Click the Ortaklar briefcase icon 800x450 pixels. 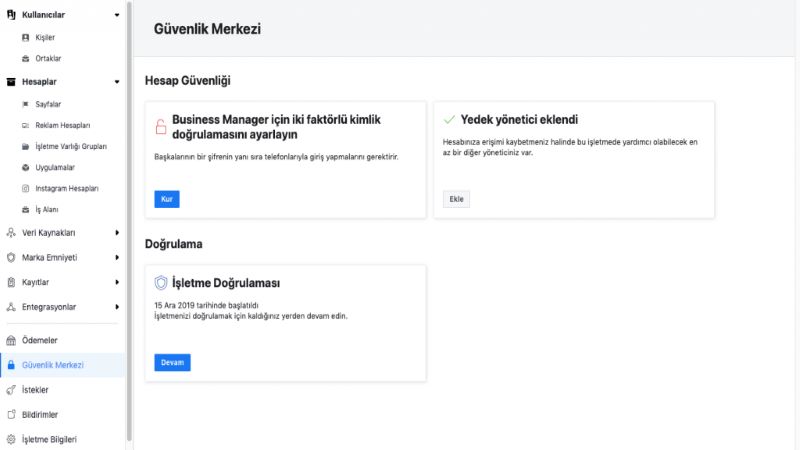click(26, 58)
